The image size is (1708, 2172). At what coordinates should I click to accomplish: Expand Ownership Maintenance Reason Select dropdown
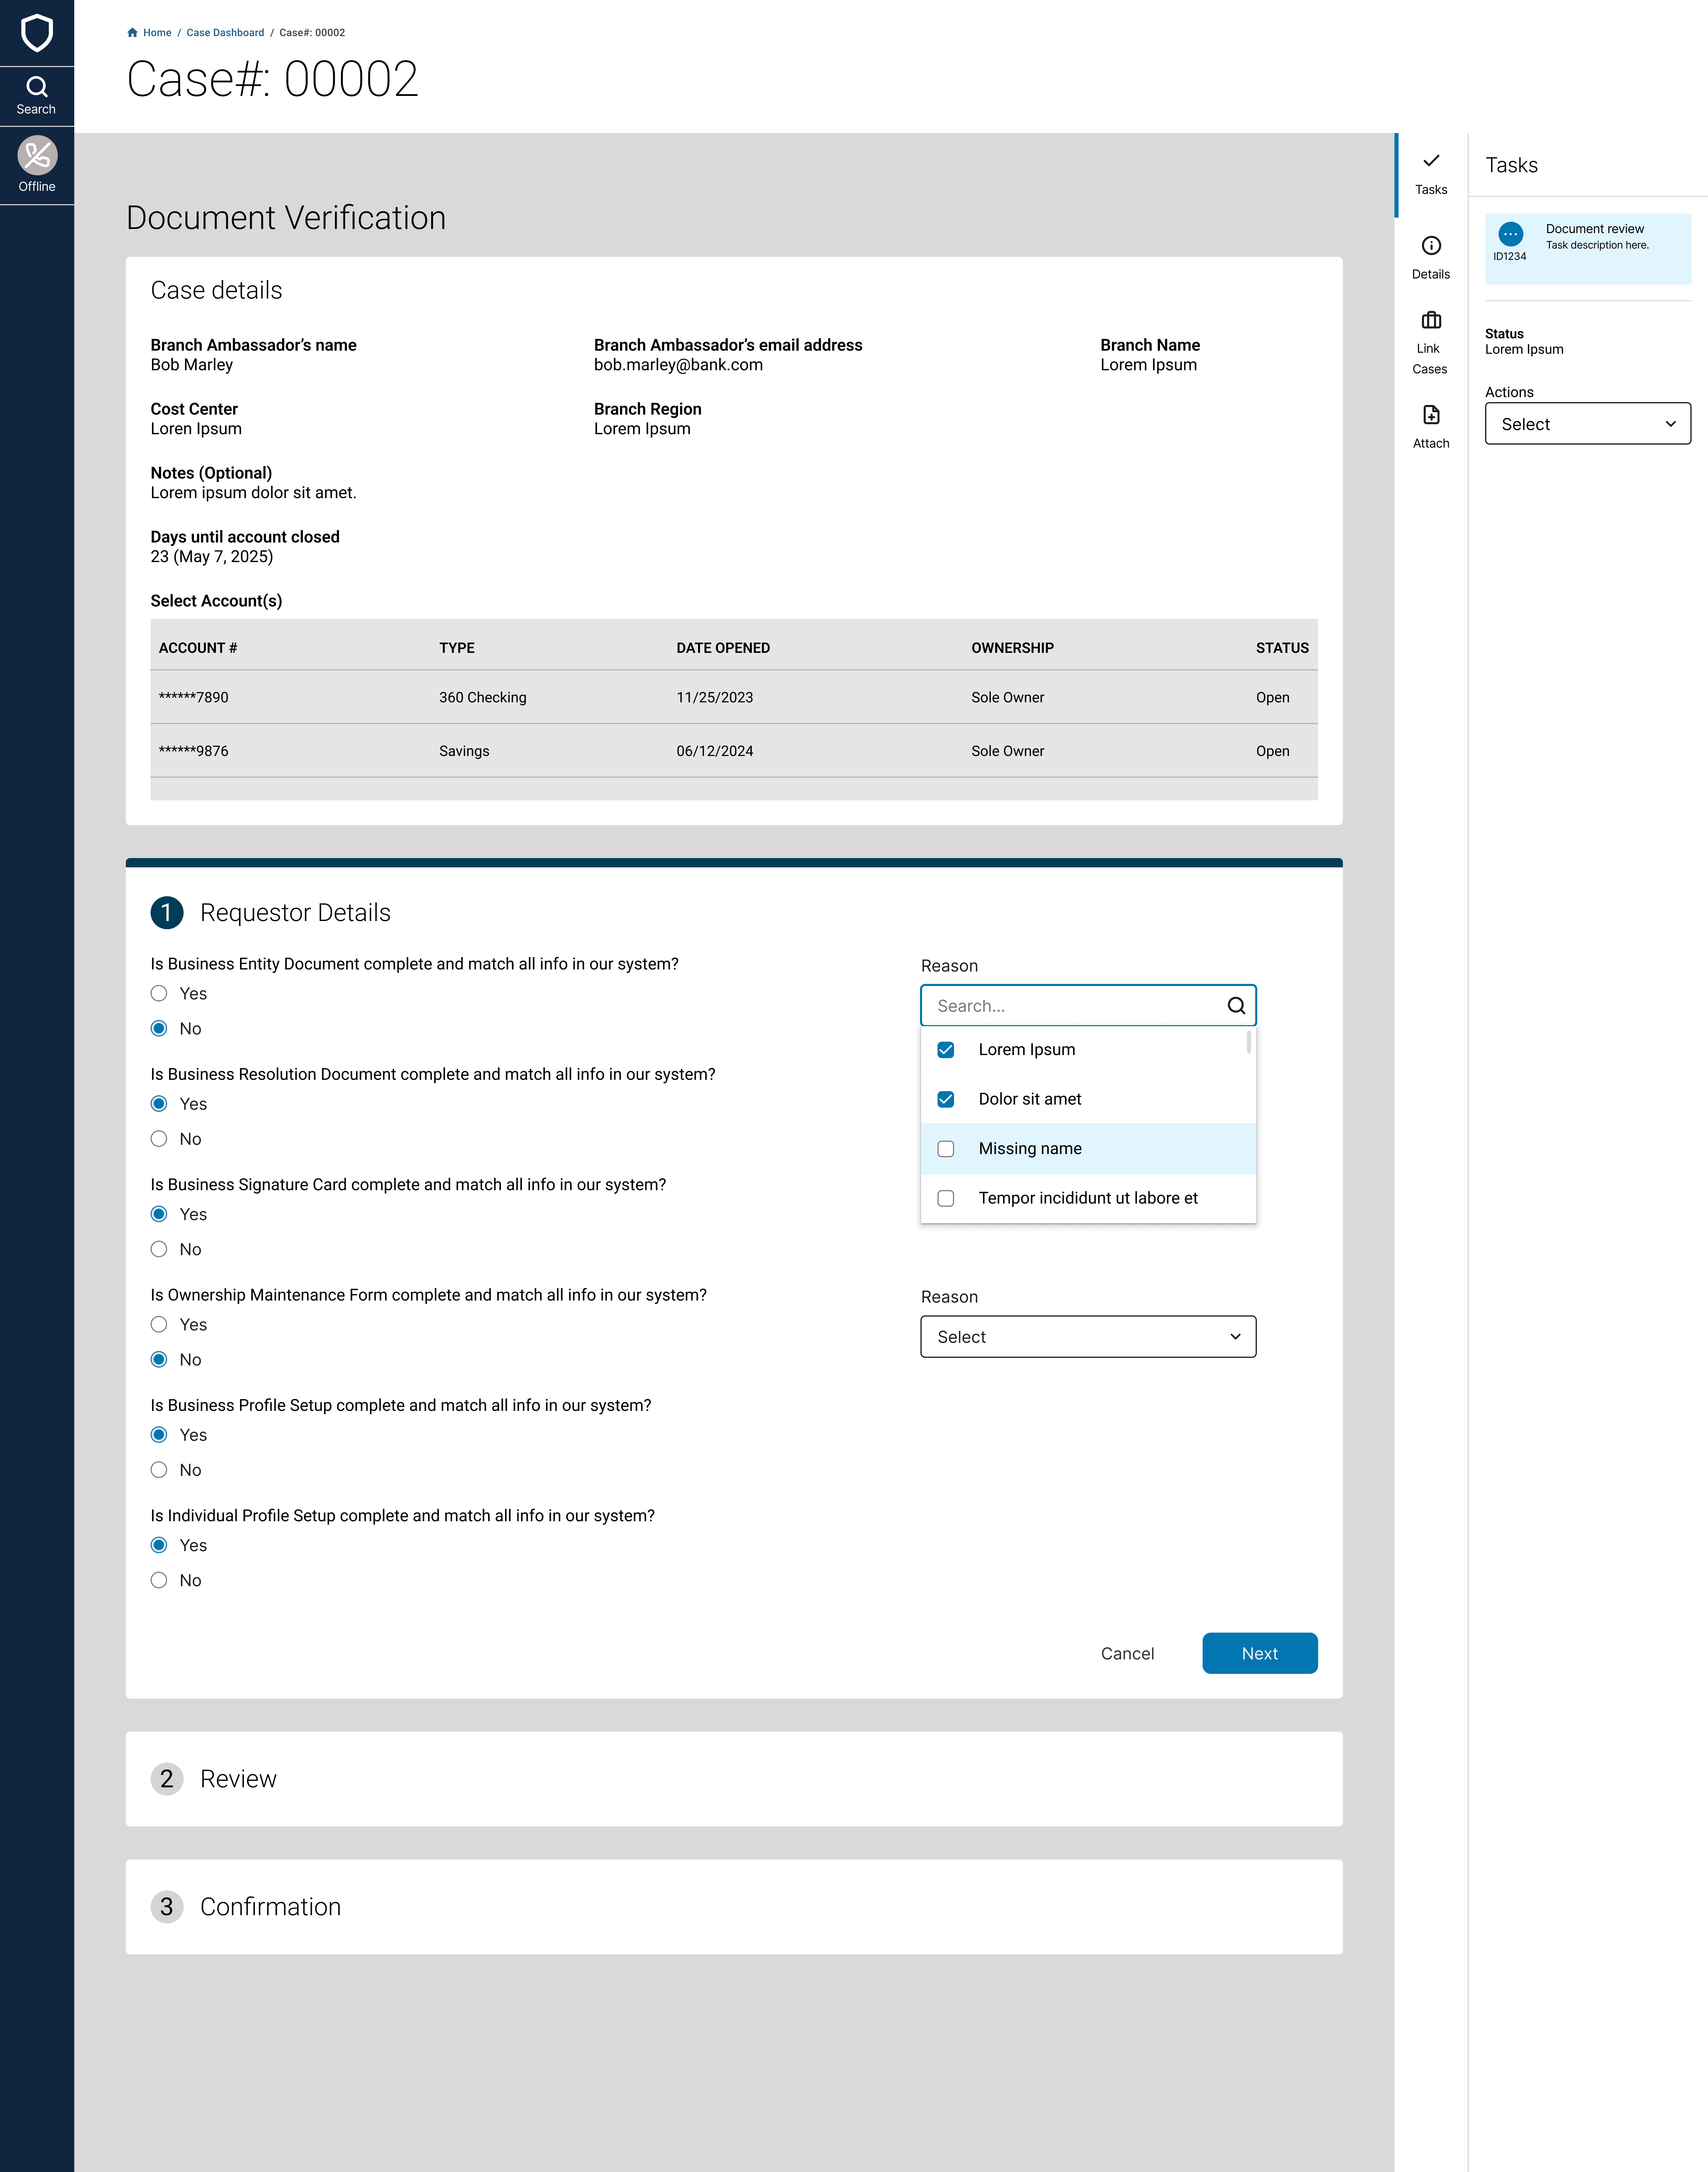1088,1337
